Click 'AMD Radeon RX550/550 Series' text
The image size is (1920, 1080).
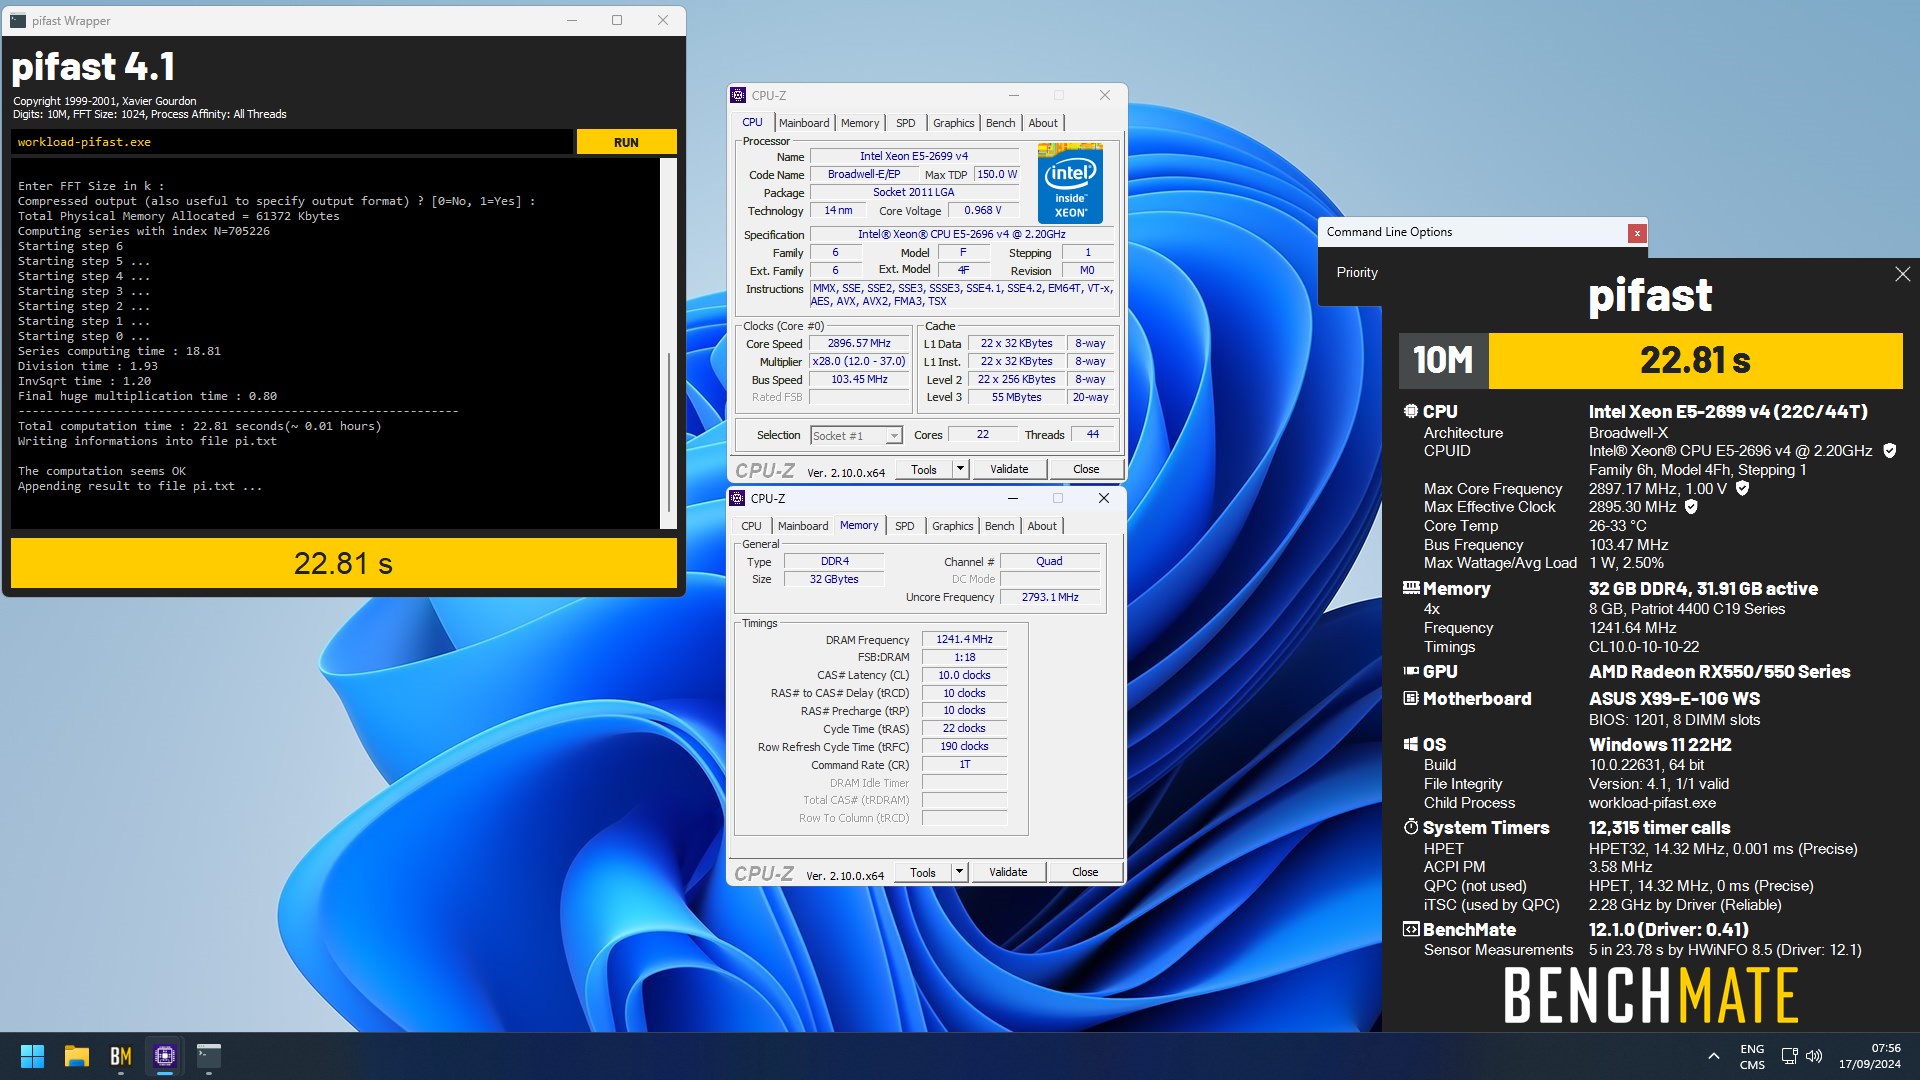tap(1719, 671)
